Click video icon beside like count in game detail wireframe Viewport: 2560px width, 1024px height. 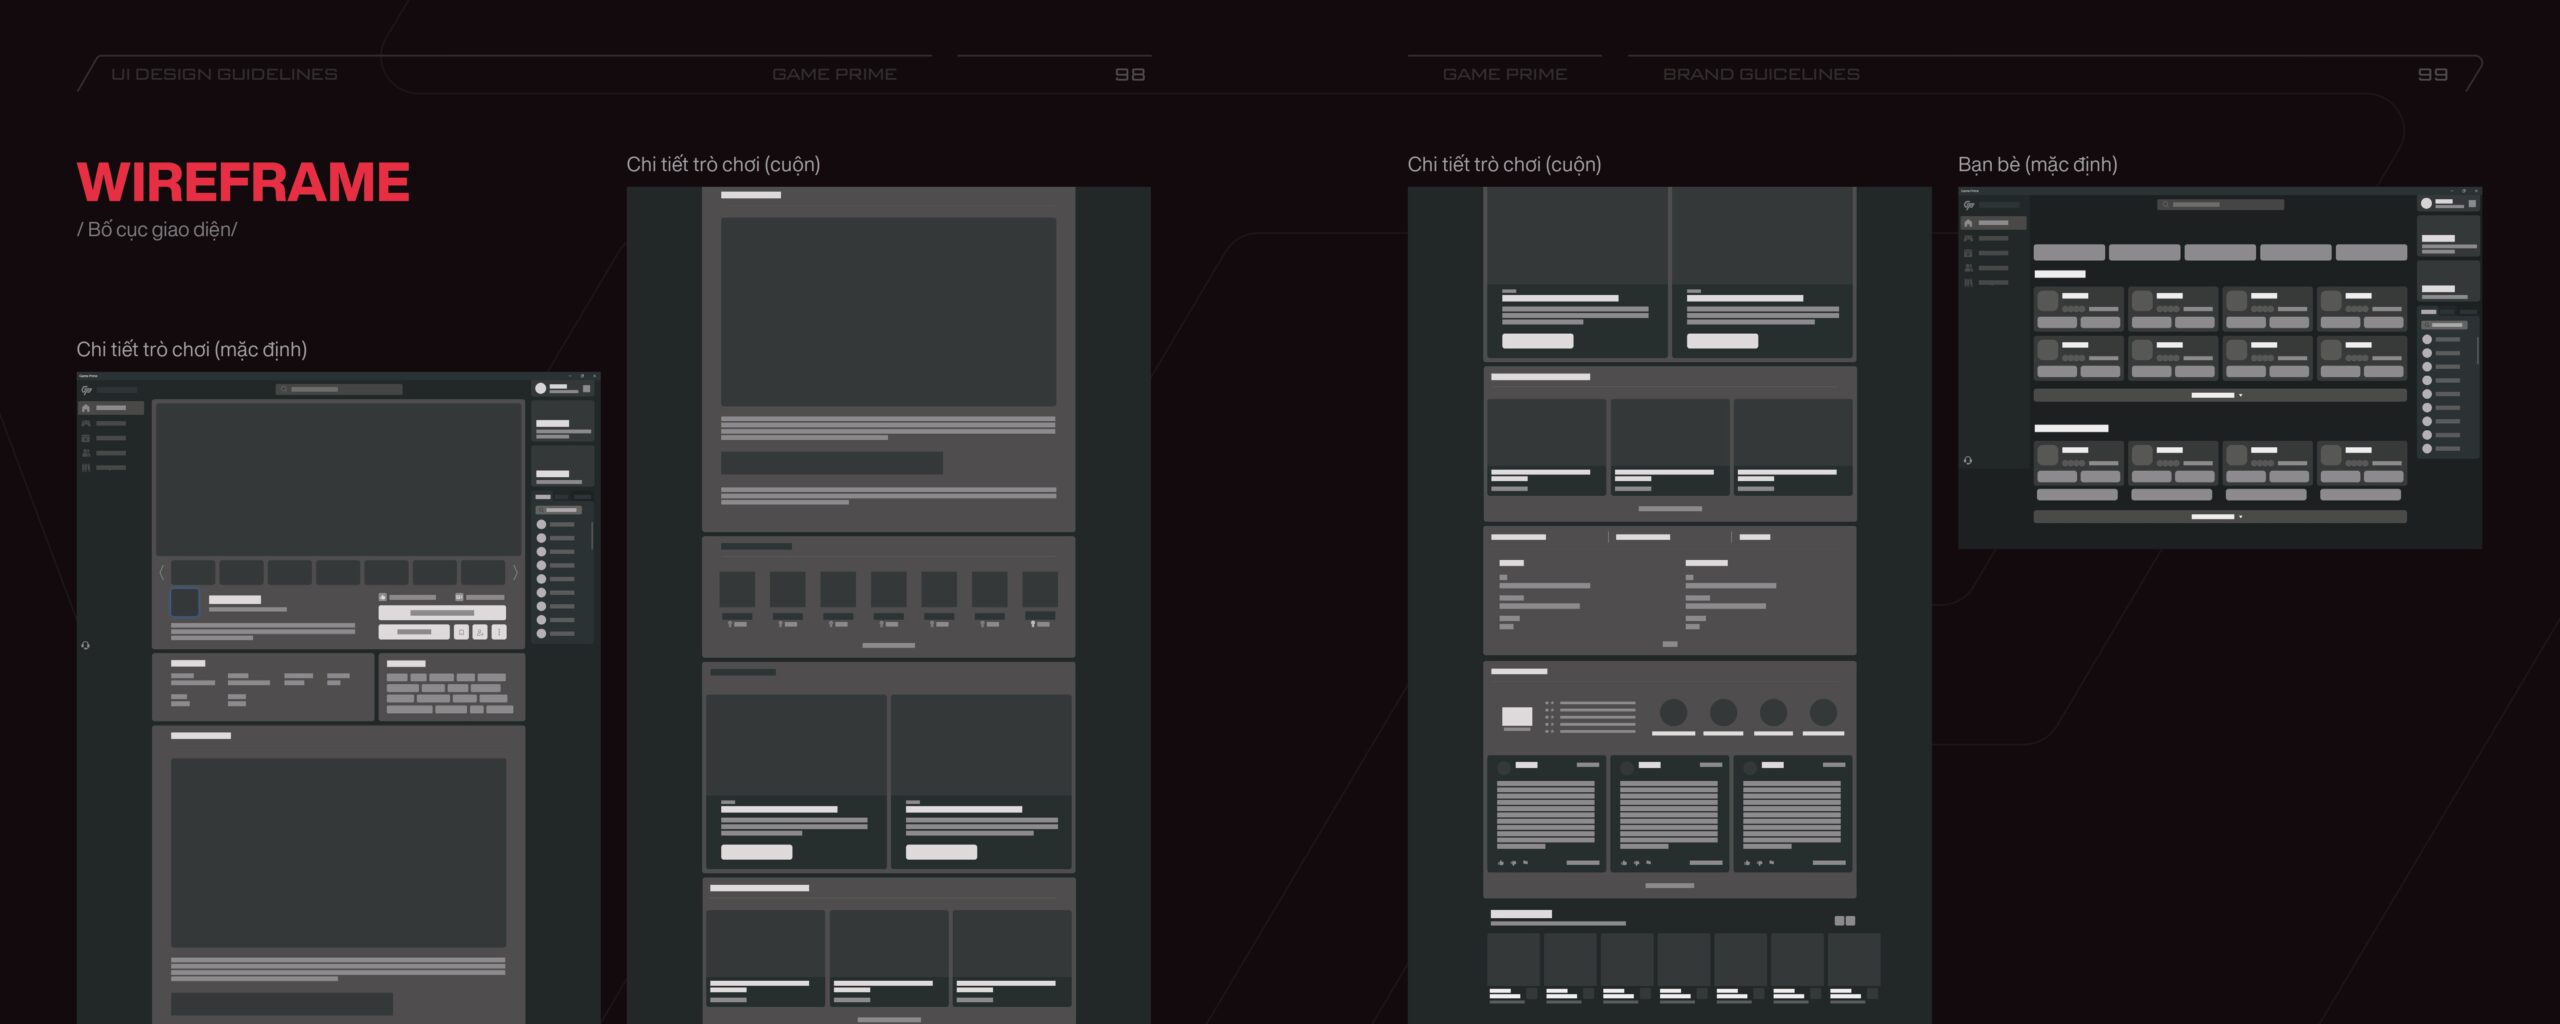pos(459,597)
